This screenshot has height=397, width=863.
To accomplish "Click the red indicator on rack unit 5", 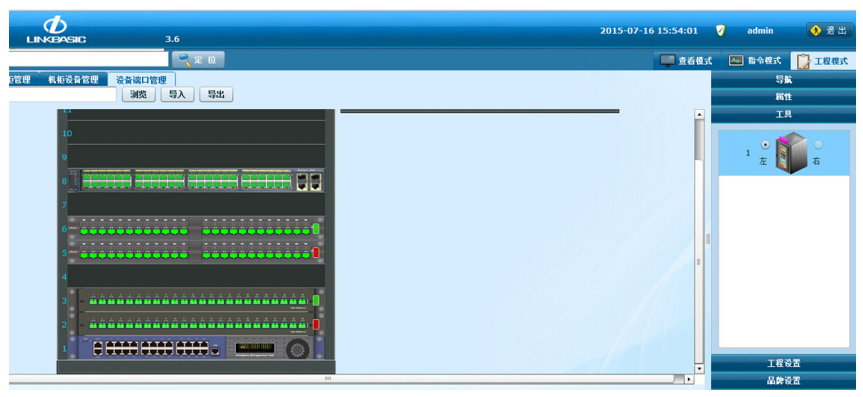I will tap(316, 253).
